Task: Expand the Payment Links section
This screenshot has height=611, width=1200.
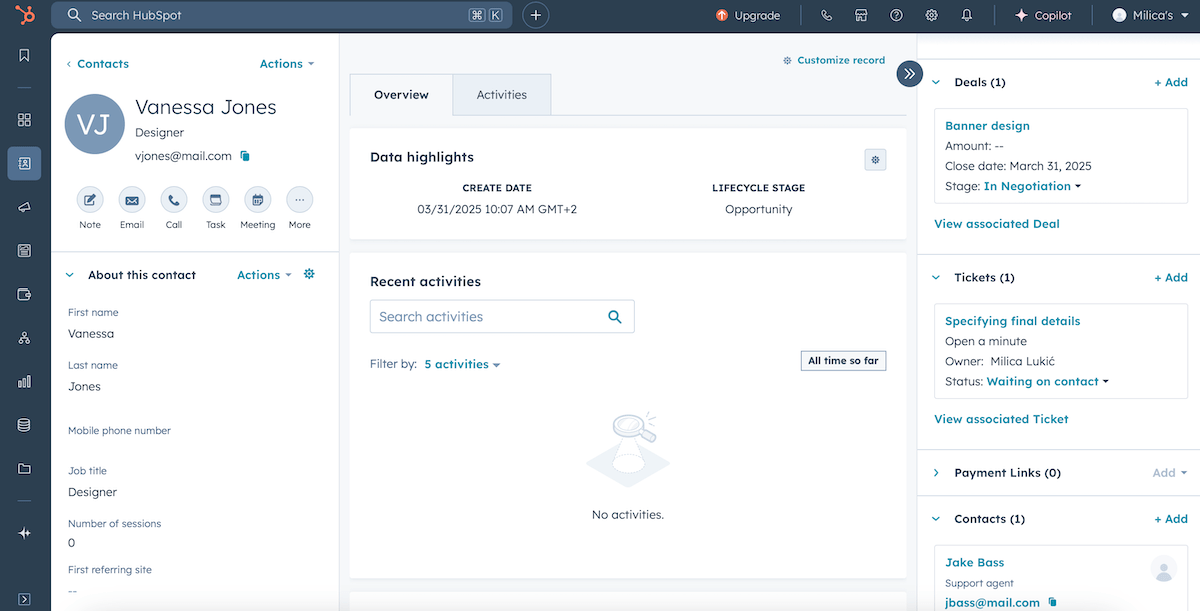Action: pos(937,473)
